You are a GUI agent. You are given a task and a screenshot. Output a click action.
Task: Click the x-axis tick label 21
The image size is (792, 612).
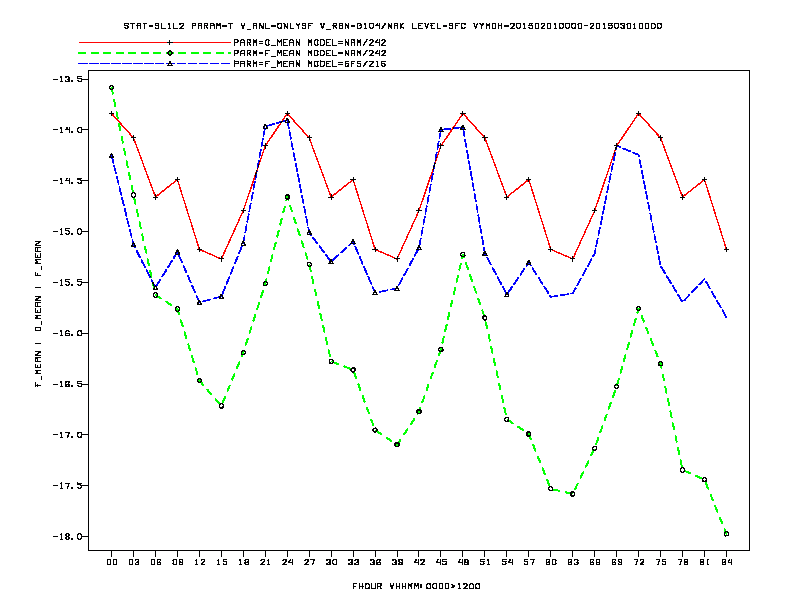(265, 562)
